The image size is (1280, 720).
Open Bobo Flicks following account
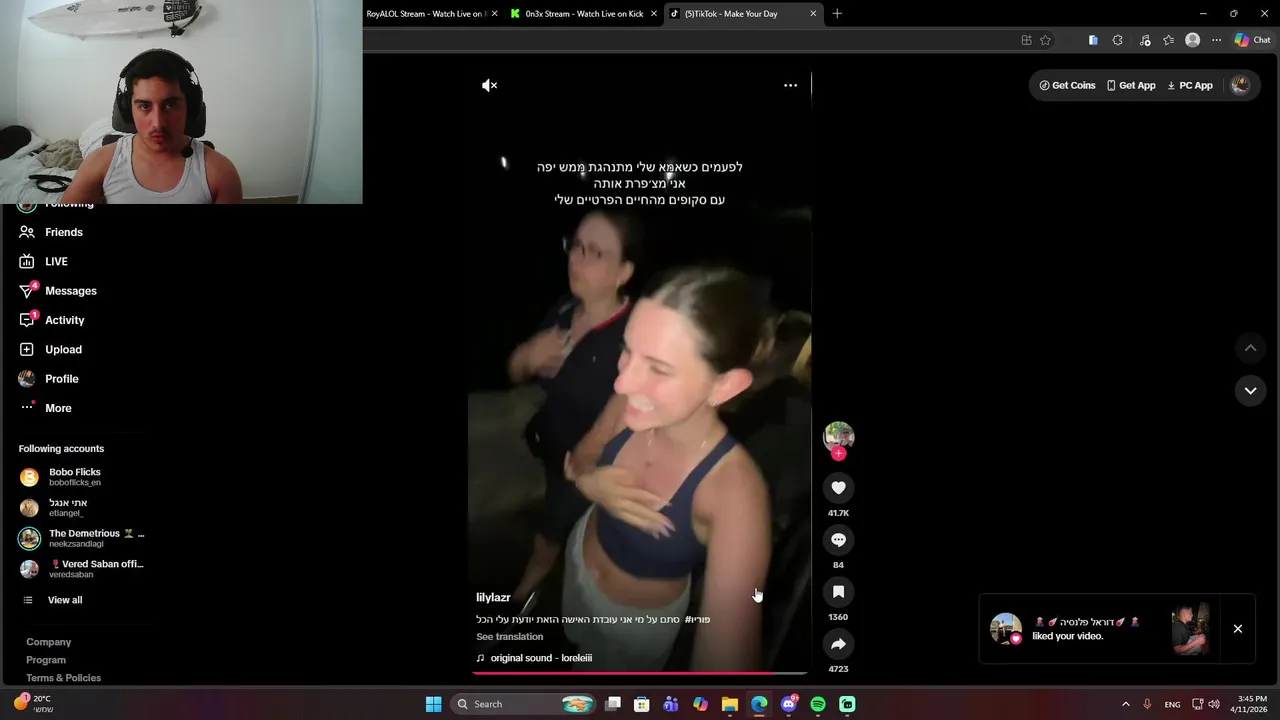coord(61,477)
